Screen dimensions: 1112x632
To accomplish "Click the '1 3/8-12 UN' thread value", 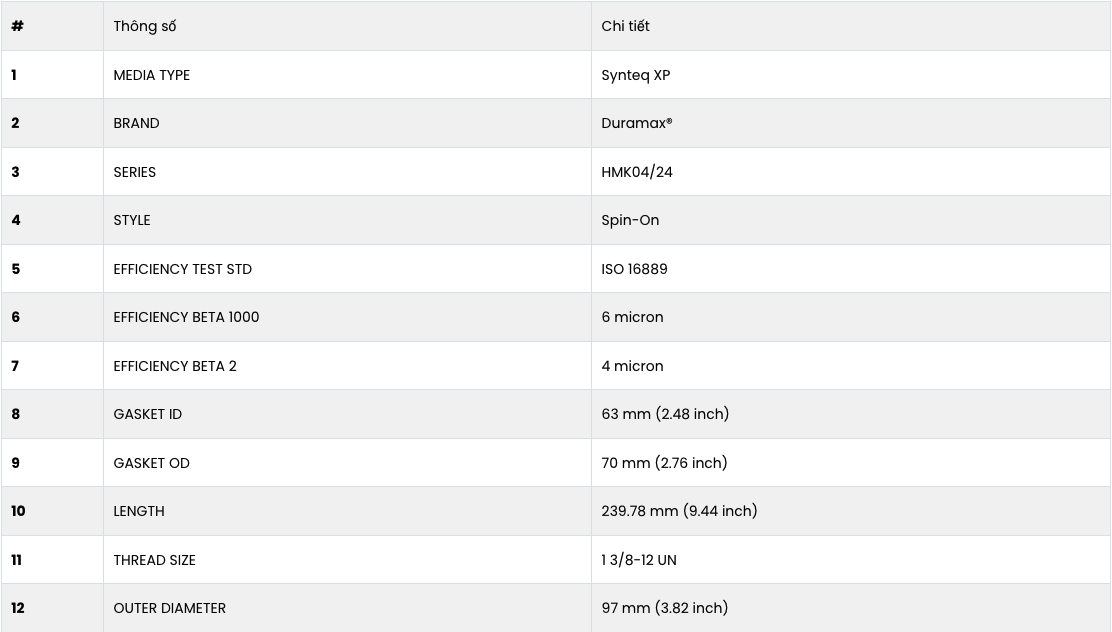I will click(x=639, y=560).
